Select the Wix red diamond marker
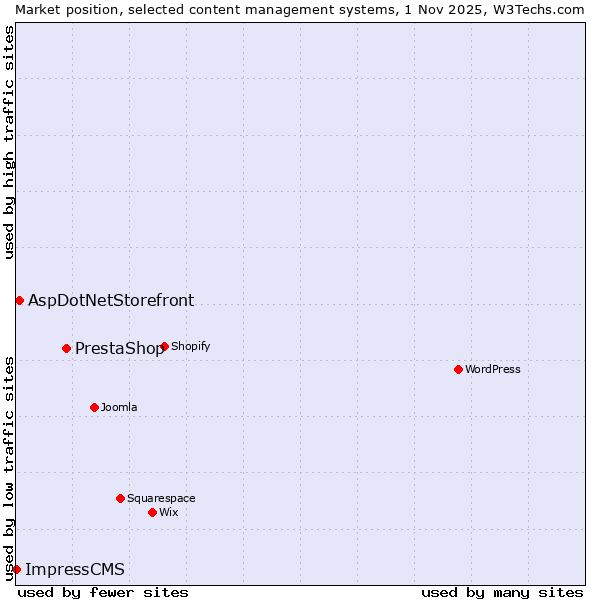This screenshot has width=600, height=600. (x=152, y=512)
